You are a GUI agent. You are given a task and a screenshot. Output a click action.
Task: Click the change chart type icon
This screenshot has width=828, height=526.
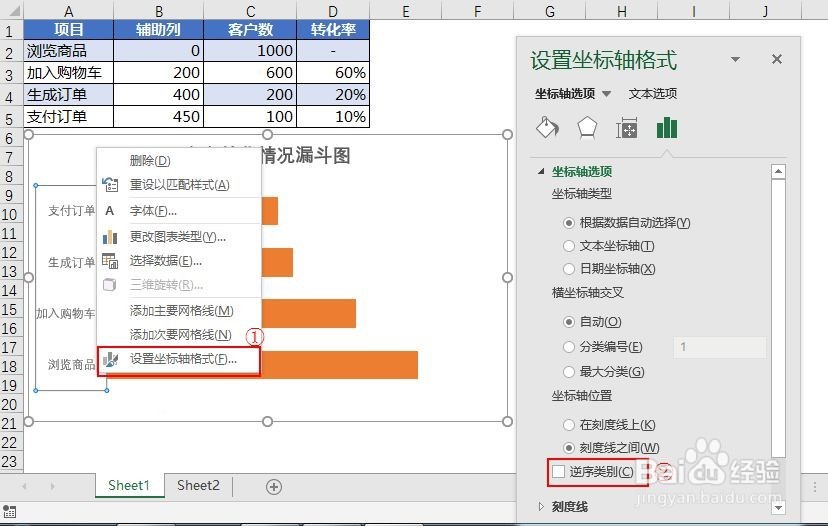[110, 237]
